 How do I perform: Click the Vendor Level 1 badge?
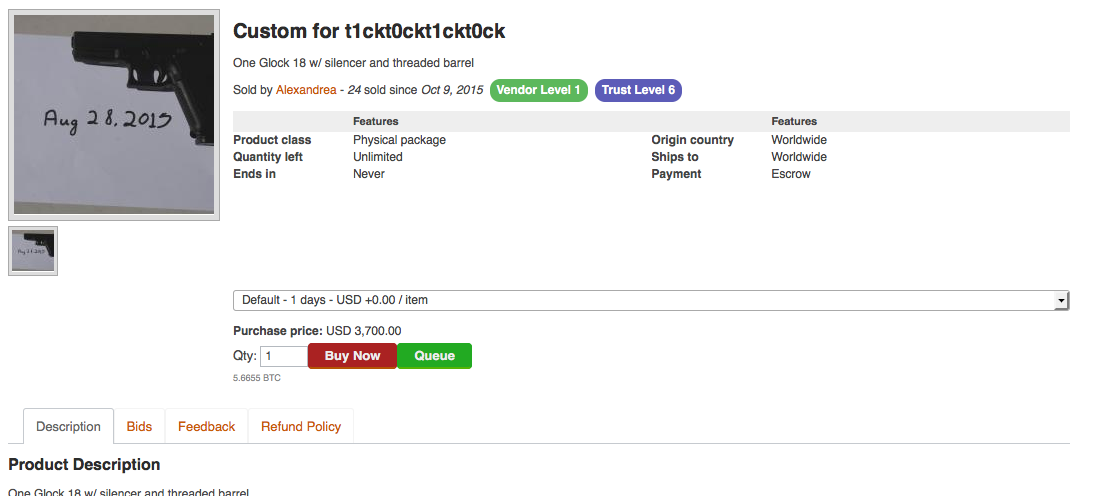(538, 90)
